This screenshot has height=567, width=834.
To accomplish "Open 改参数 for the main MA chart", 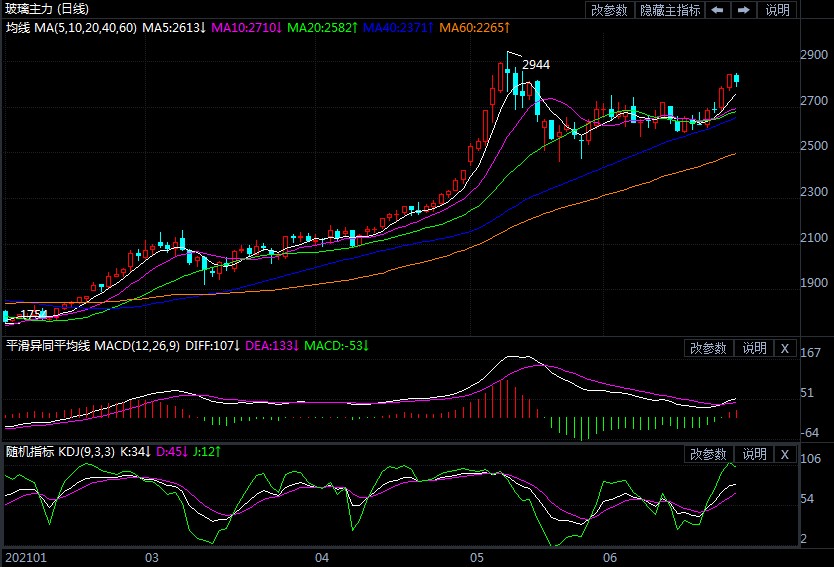I will [610, 10].
